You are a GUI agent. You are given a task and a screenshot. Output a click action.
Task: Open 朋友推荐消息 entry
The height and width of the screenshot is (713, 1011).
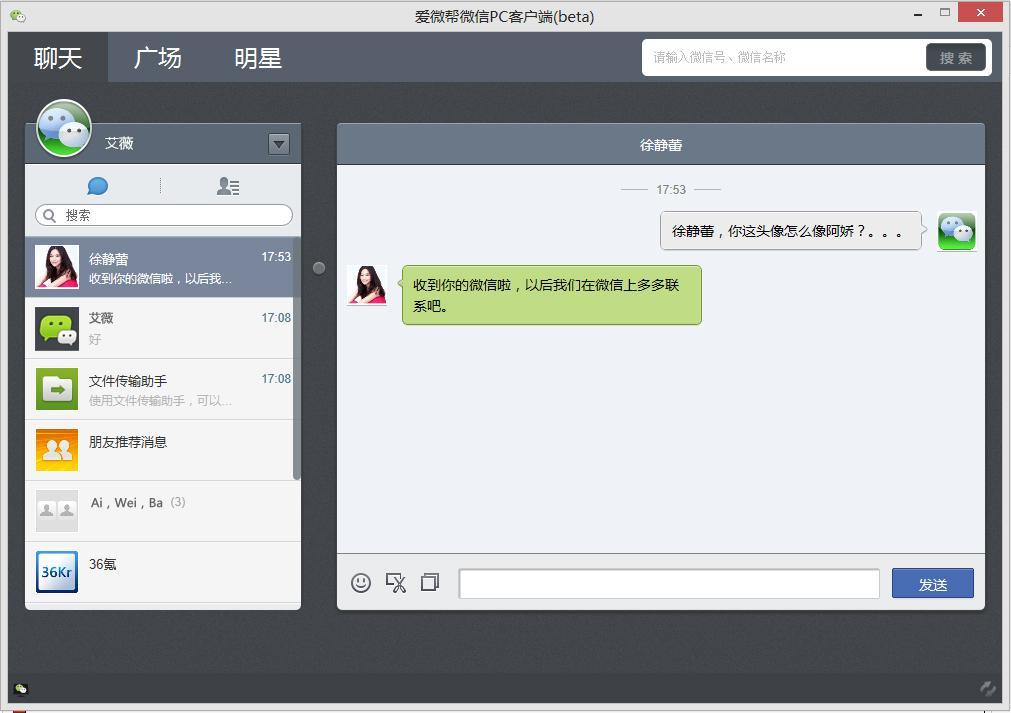[159, 450]
